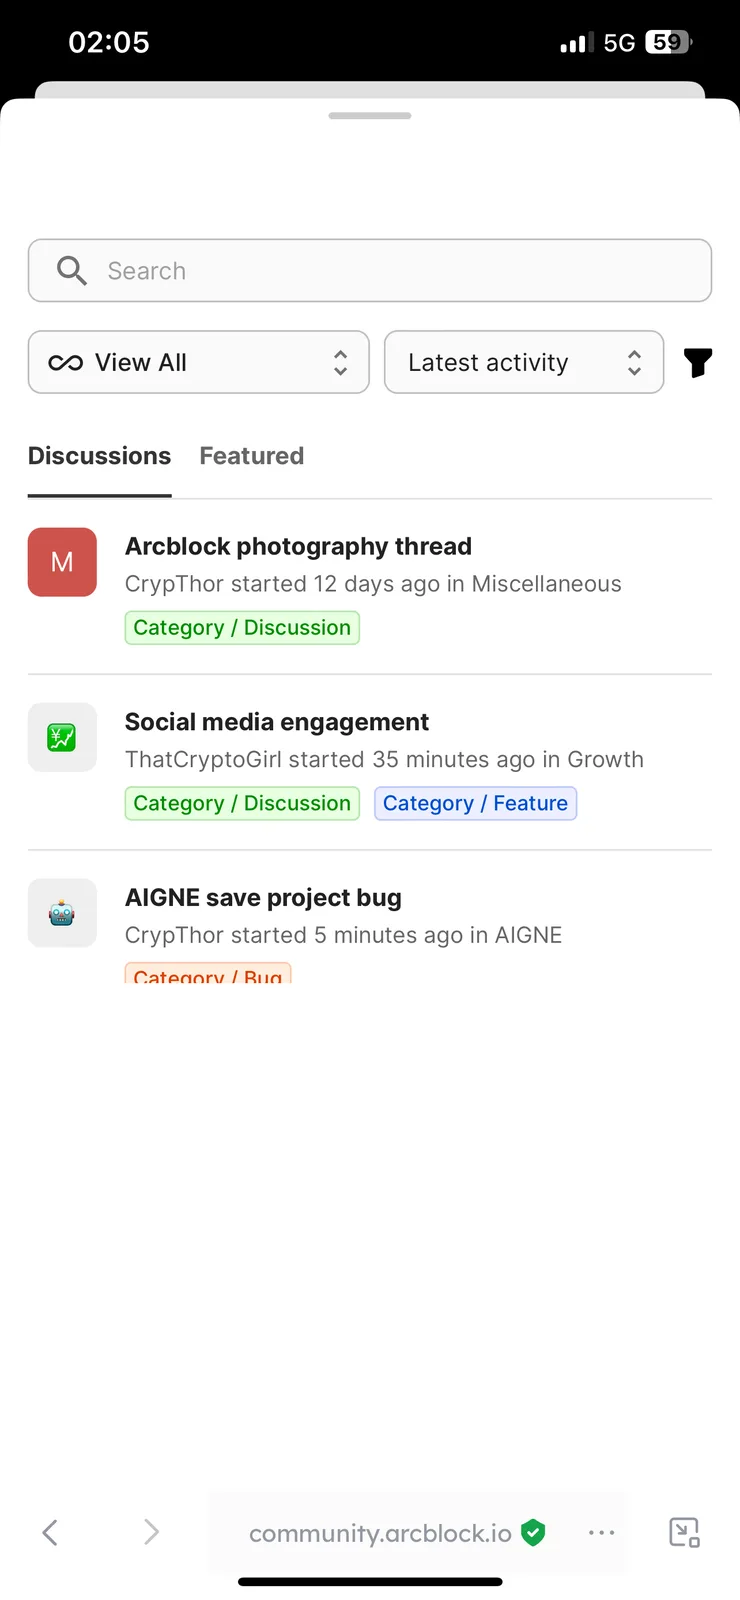Screen dimensions: 740x1600
Task: Click the green verified shield icon
Action: click(x=534, y=1532)
